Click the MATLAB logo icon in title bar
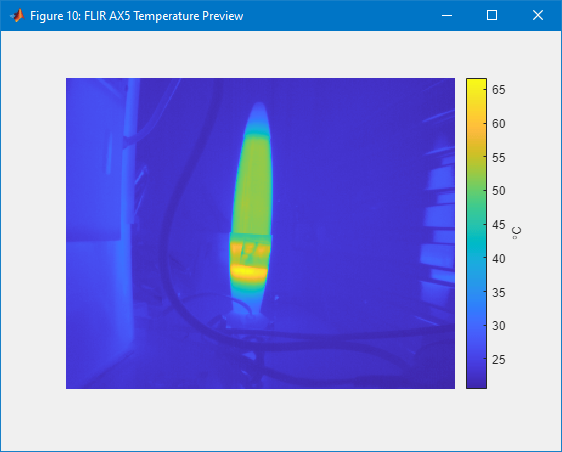 coord(17,15)
